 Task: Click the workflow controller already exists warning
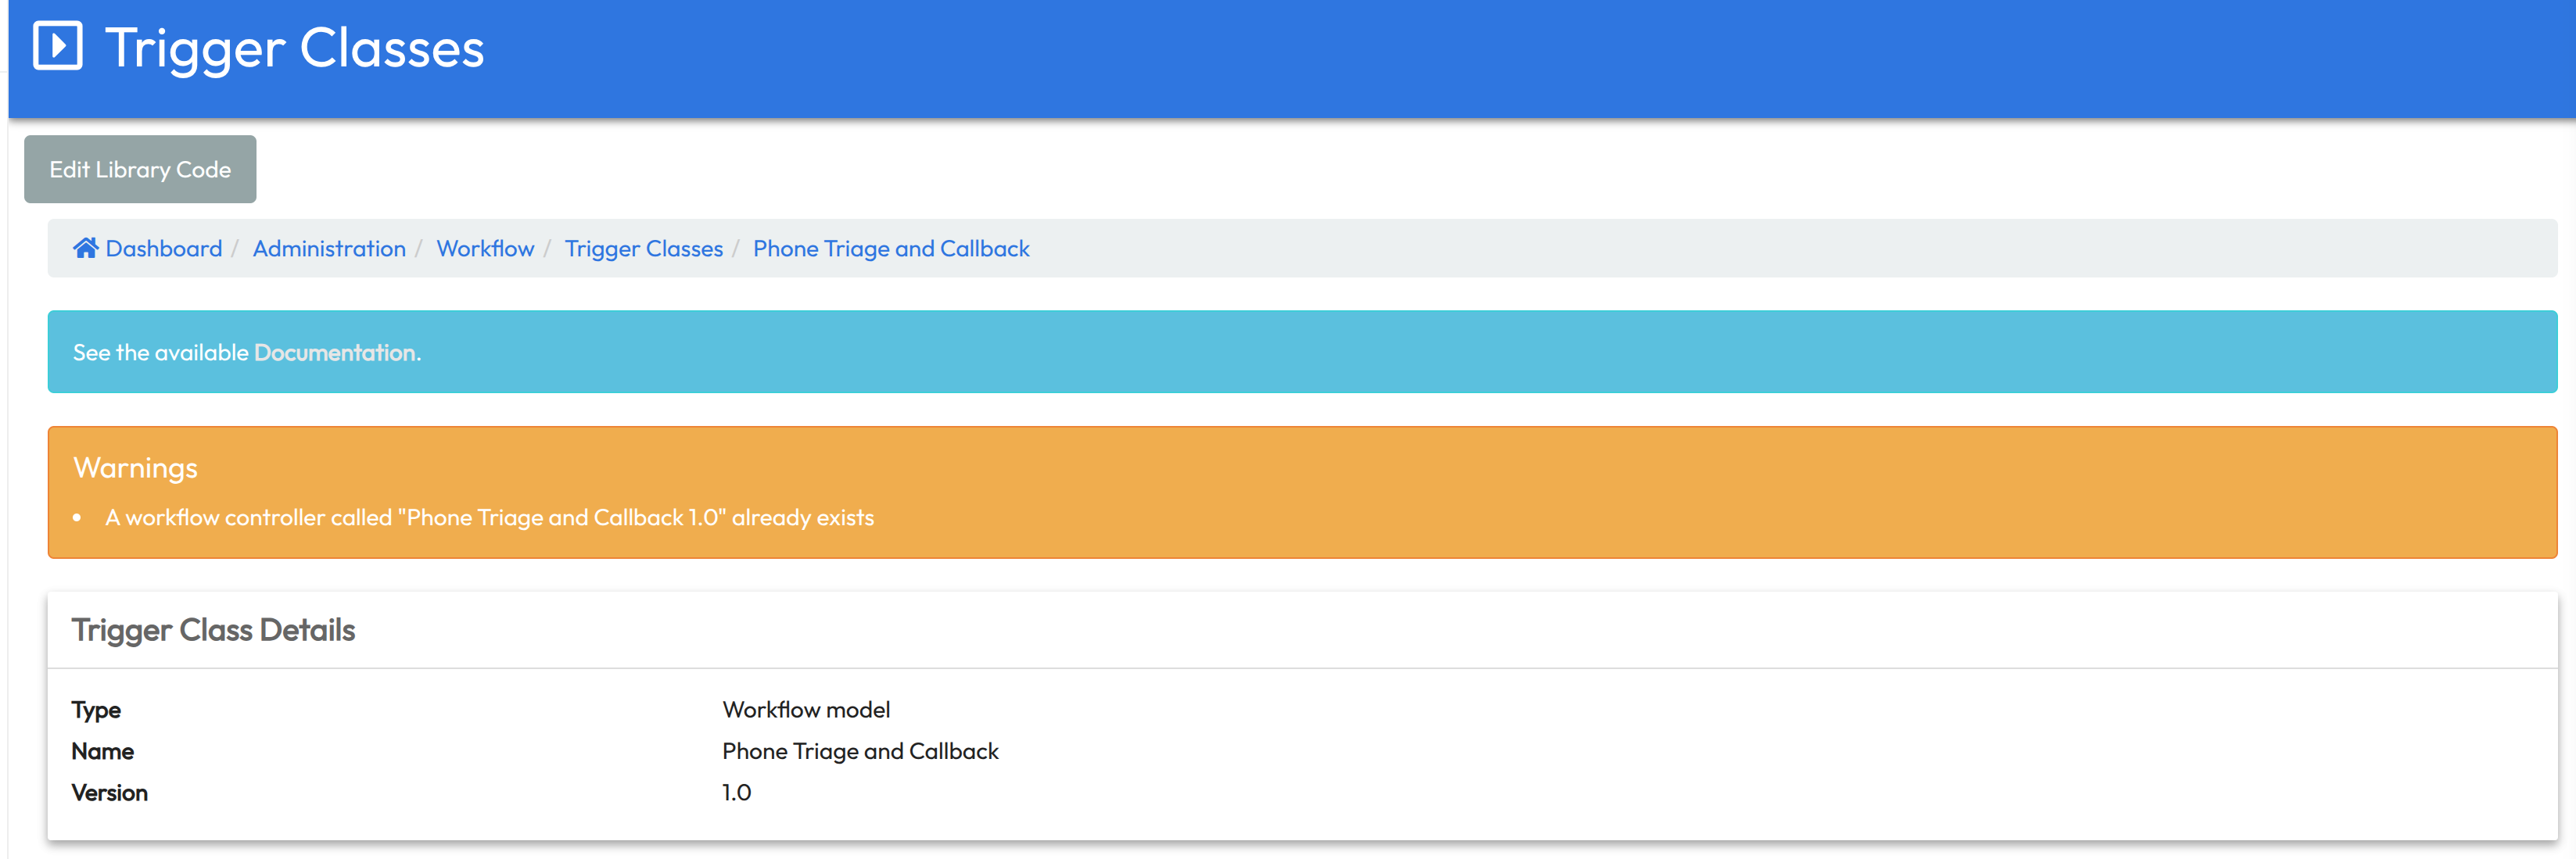pyautogui.click(x=489, y=518)
